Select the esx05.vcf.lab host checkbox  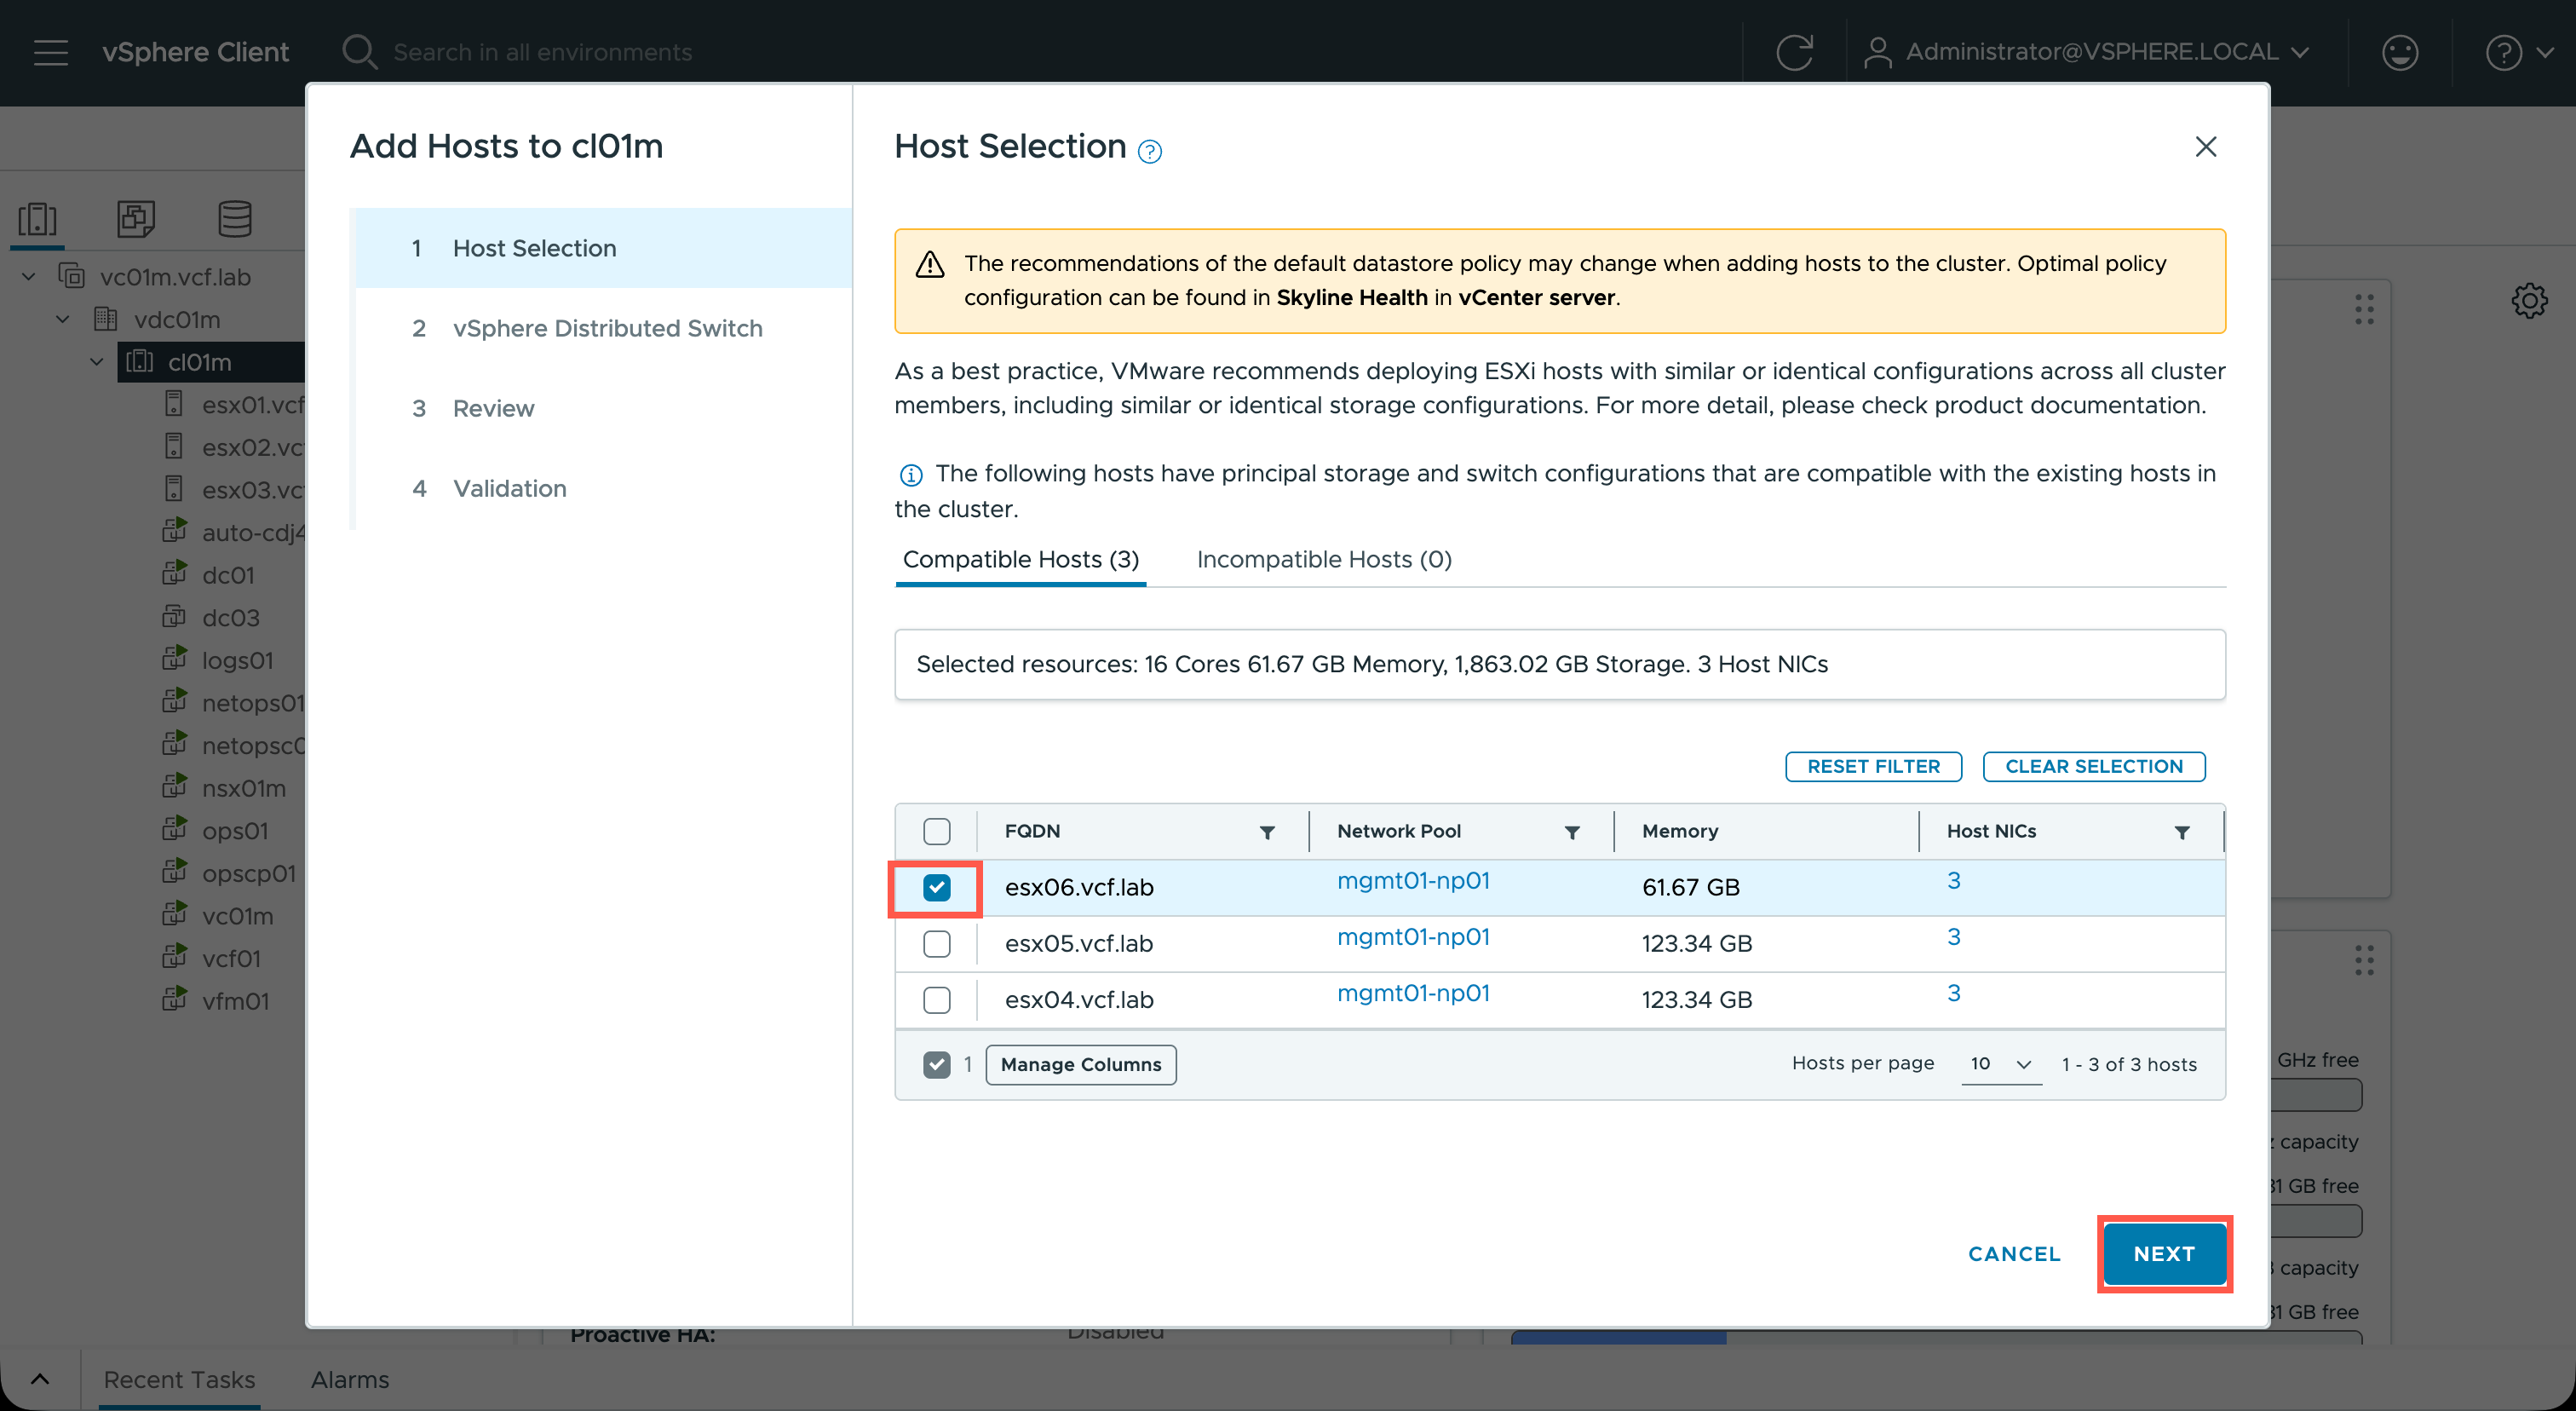(936, 943)
